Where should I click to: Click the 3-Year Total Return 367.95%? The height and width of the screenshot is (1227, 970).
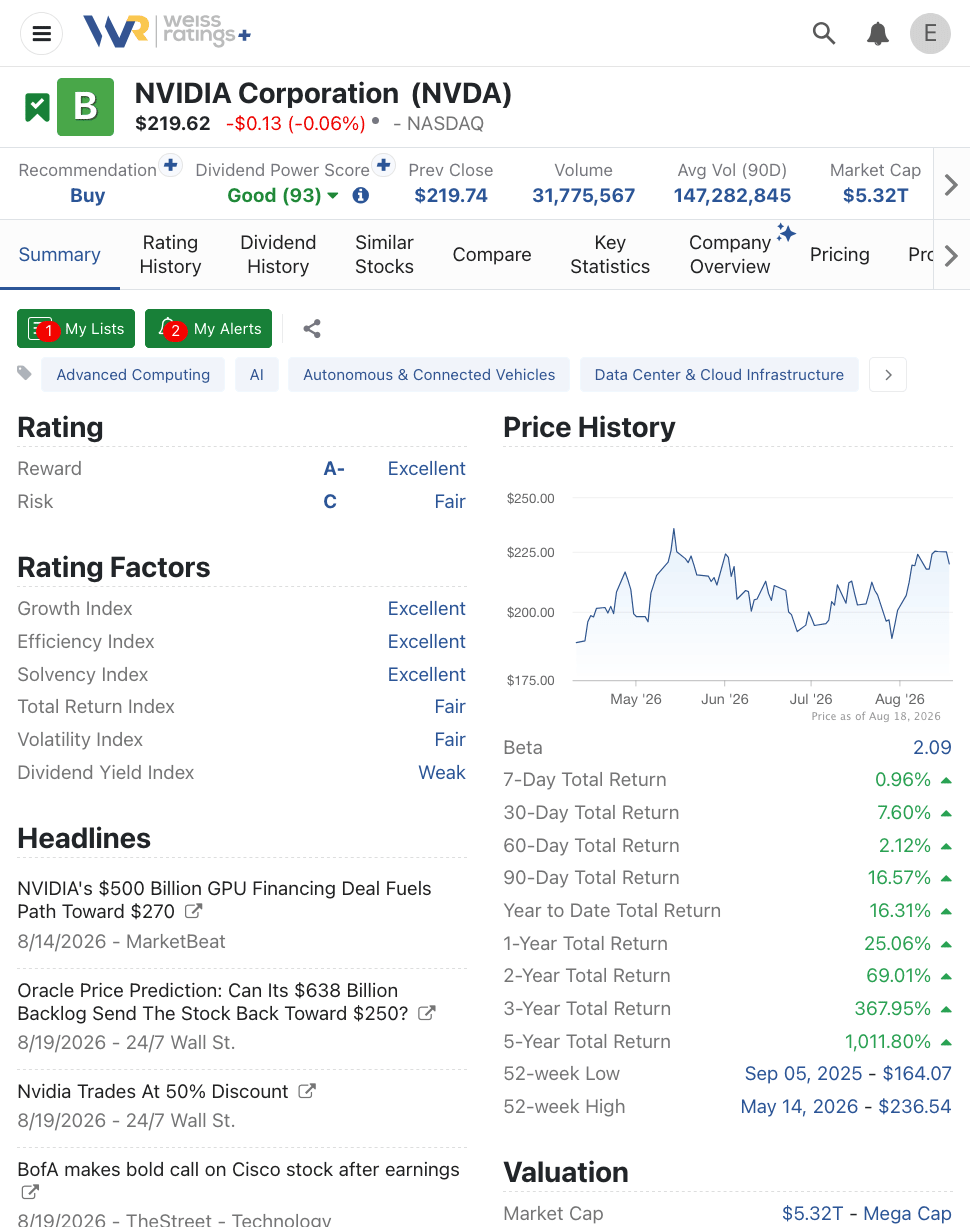point(893,1009)
